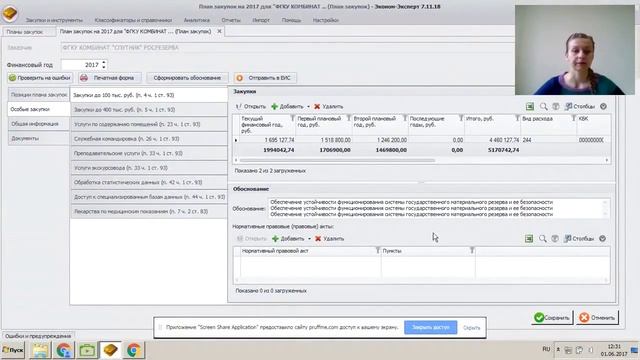Click the Финансовый год input field
This screenshot has width=640, height=360.
pos(81,64)
